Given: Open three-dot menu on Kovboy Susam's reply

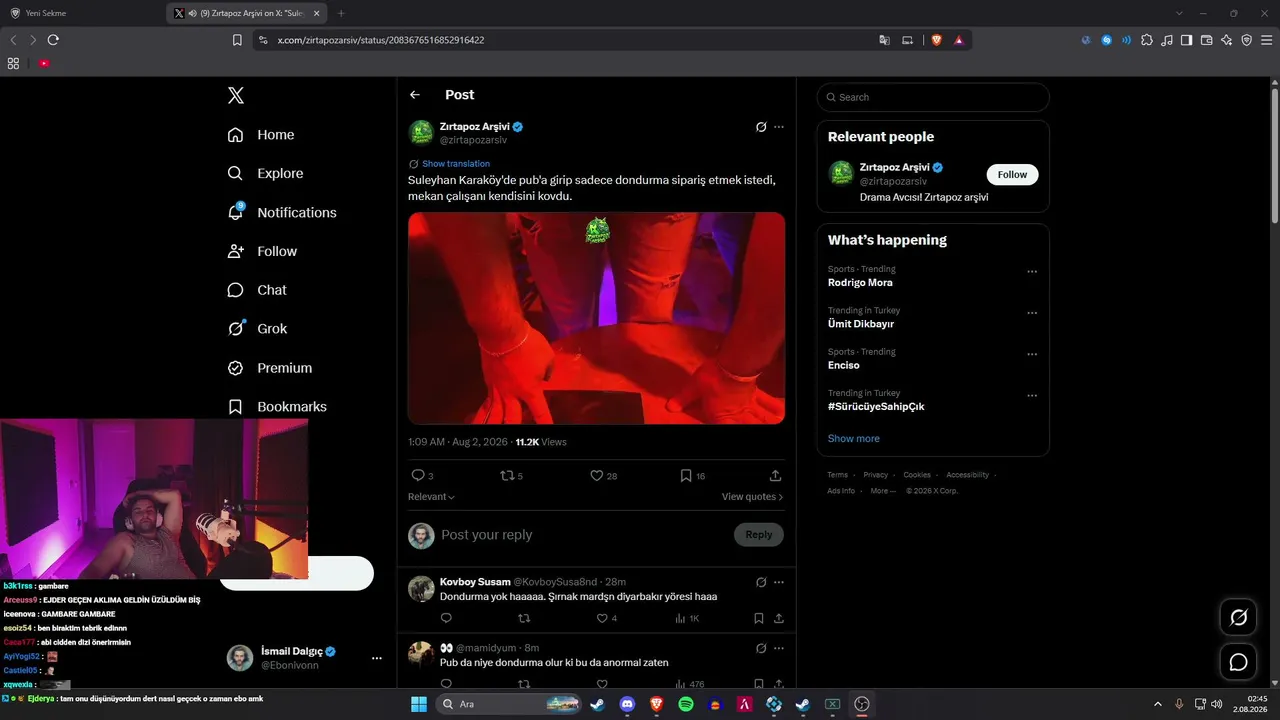Looking at the screenshot, I should click(x=779, y=582).
